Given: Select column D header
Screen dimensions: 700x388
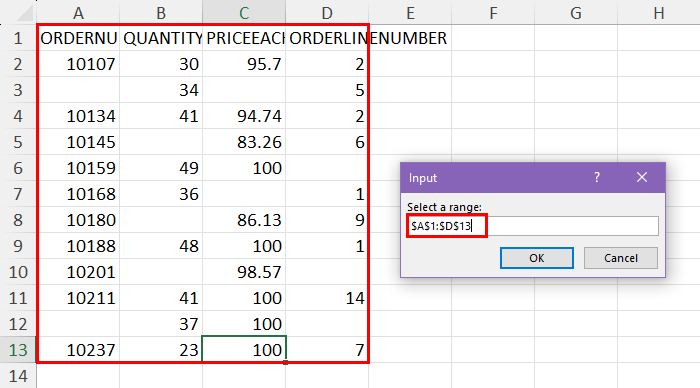Looking at the screenshot, I should [x=327, y=13].
